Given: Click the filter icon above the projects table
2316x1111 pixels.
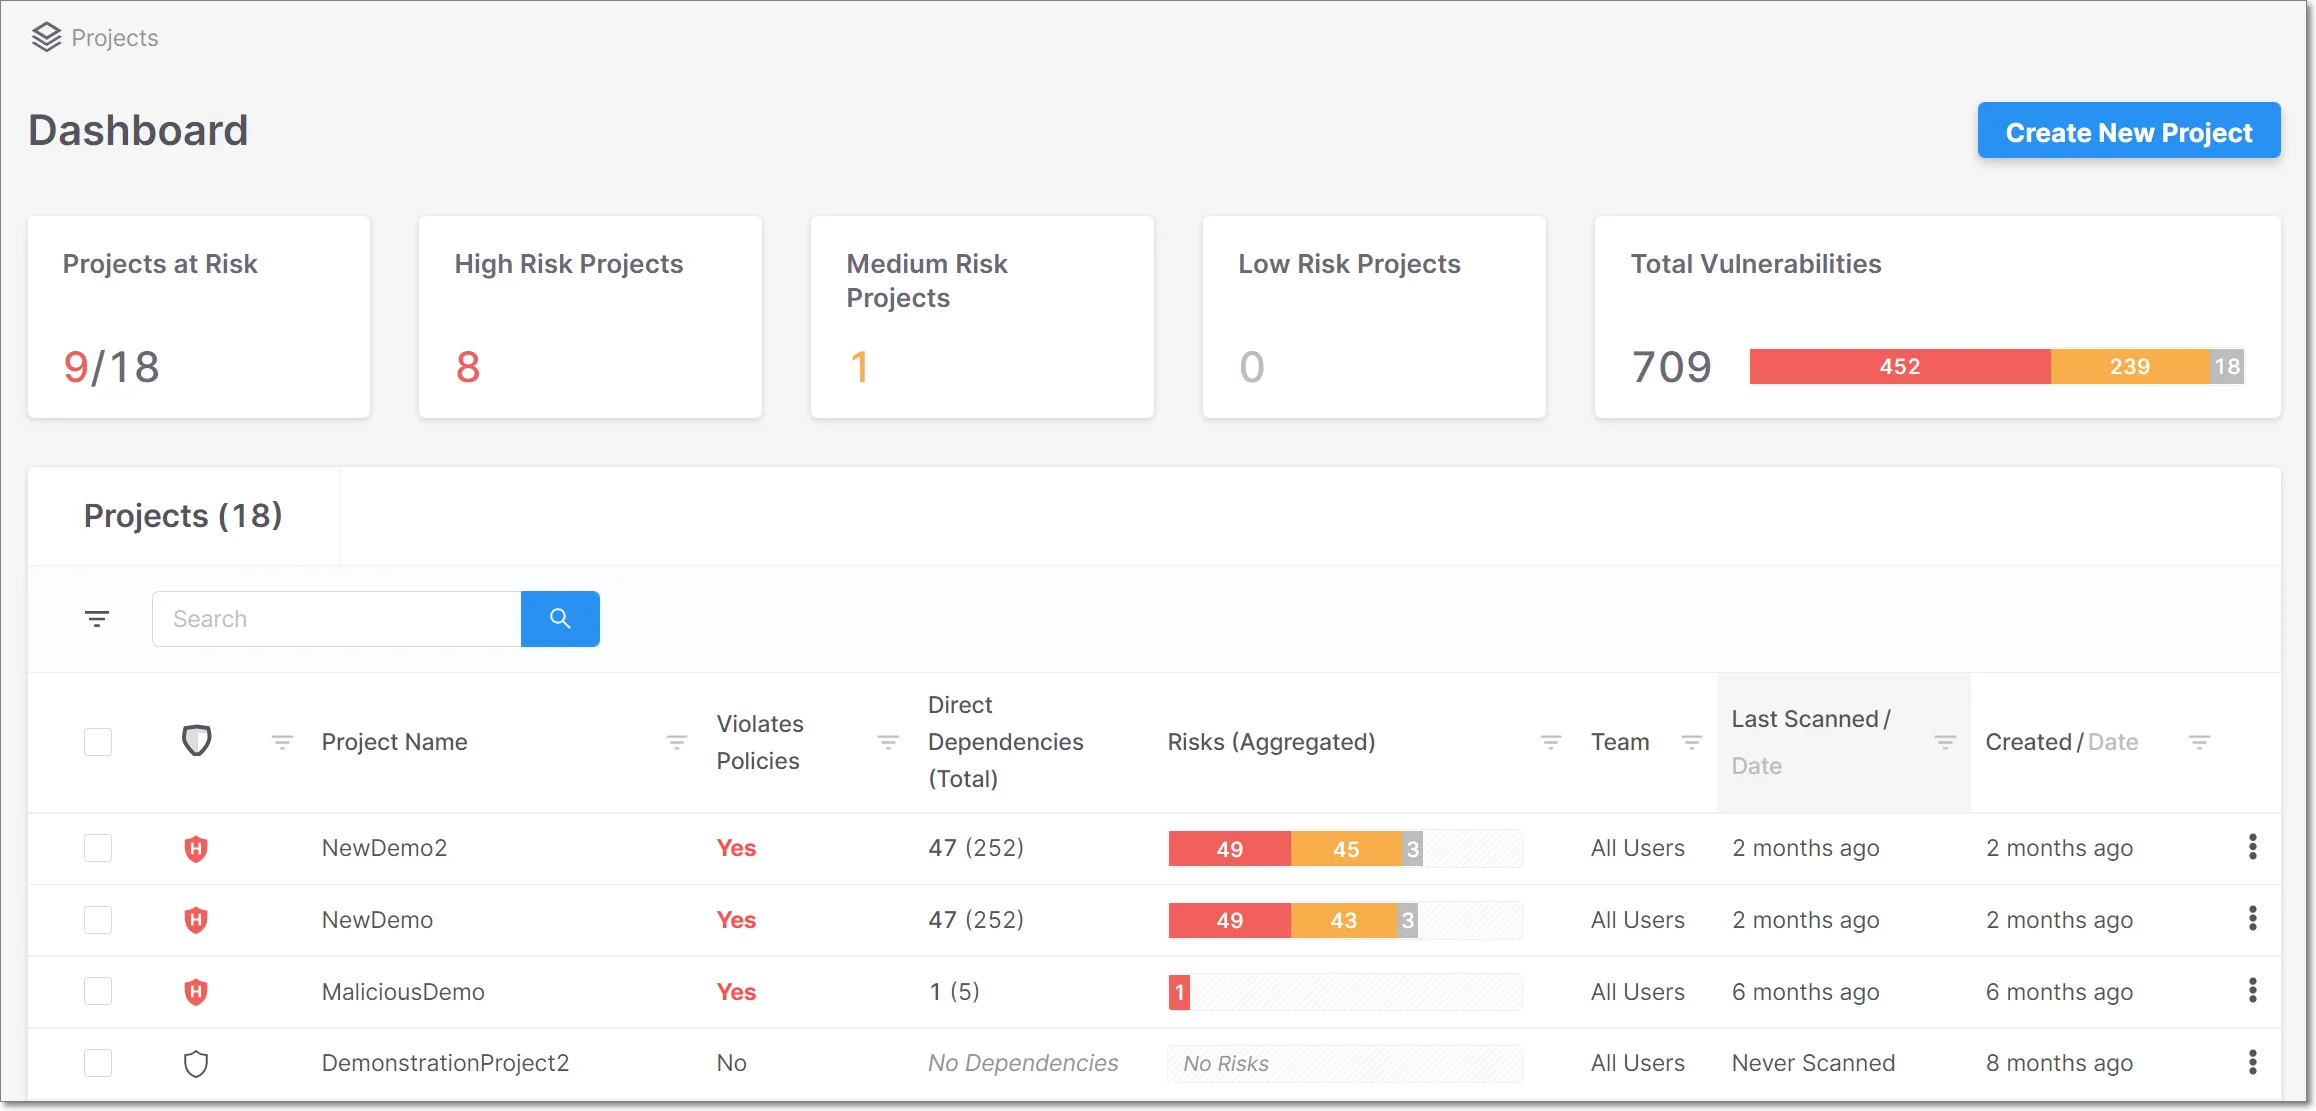Looking at the screenshot, I should pos(97,618).
